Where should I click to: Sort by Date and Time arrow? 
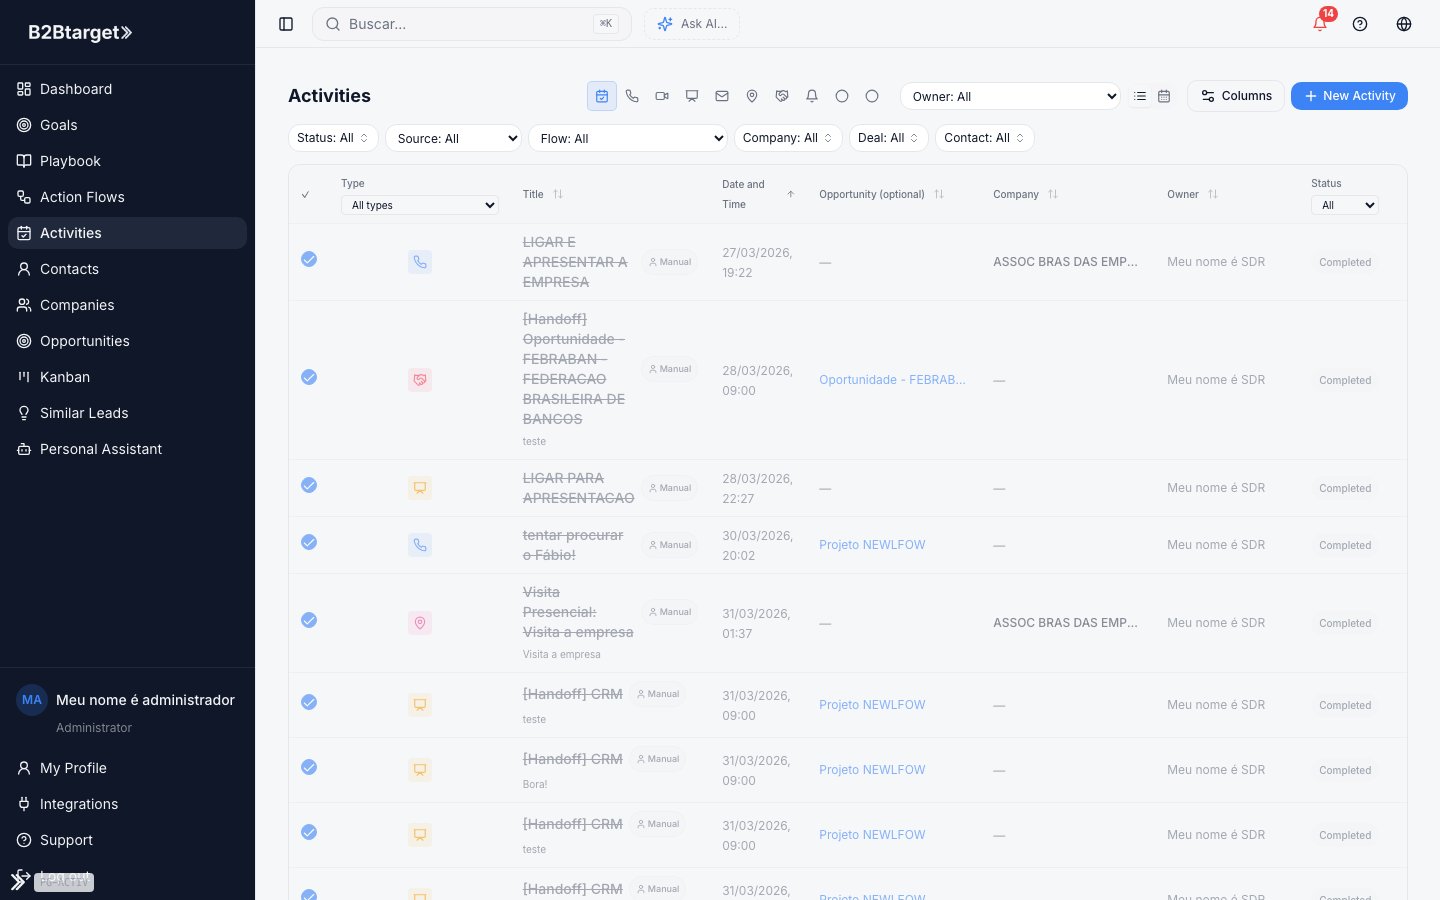pyautogui.click(x=791, y=194)
